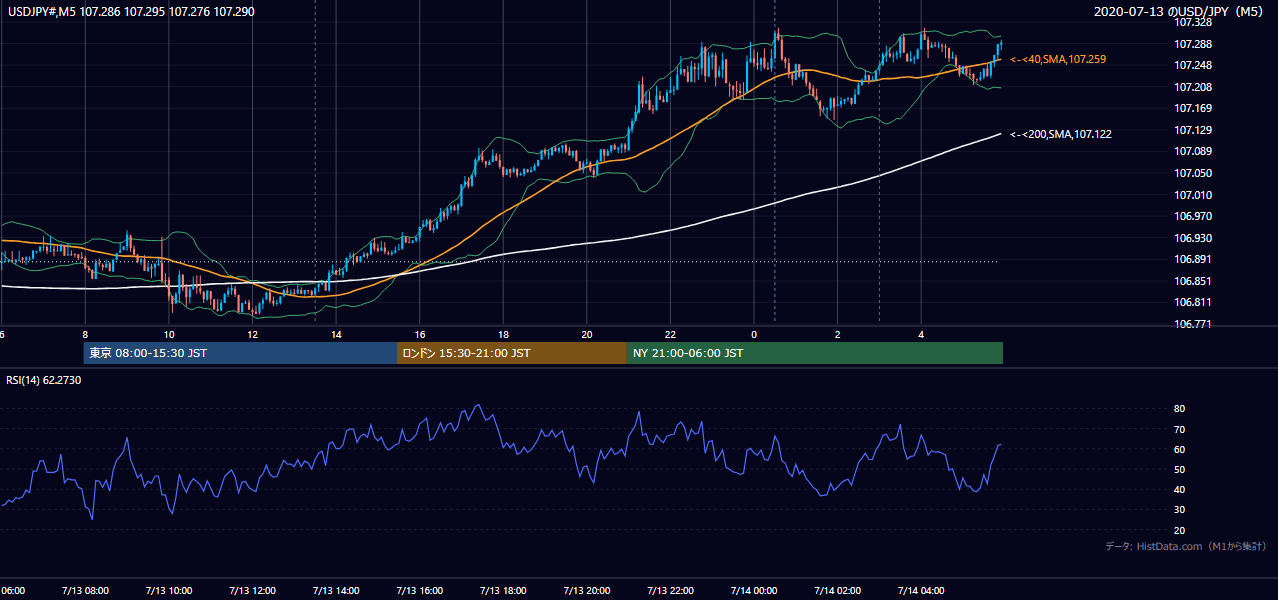Click RSI scale value 70
The height and width of the screenshot is (600, 1278).
(x=1180, y=429)
